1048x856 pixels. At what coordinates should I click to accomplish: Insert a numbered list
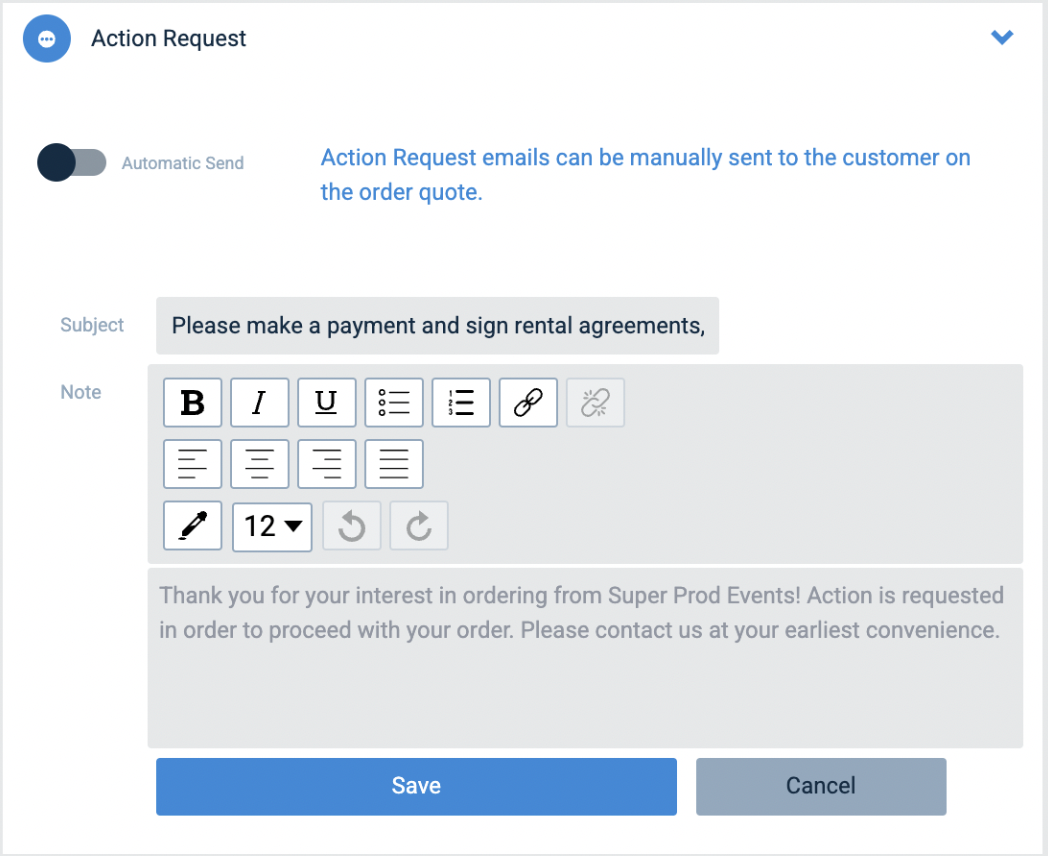pyautogui.click(x=461, y=402)
